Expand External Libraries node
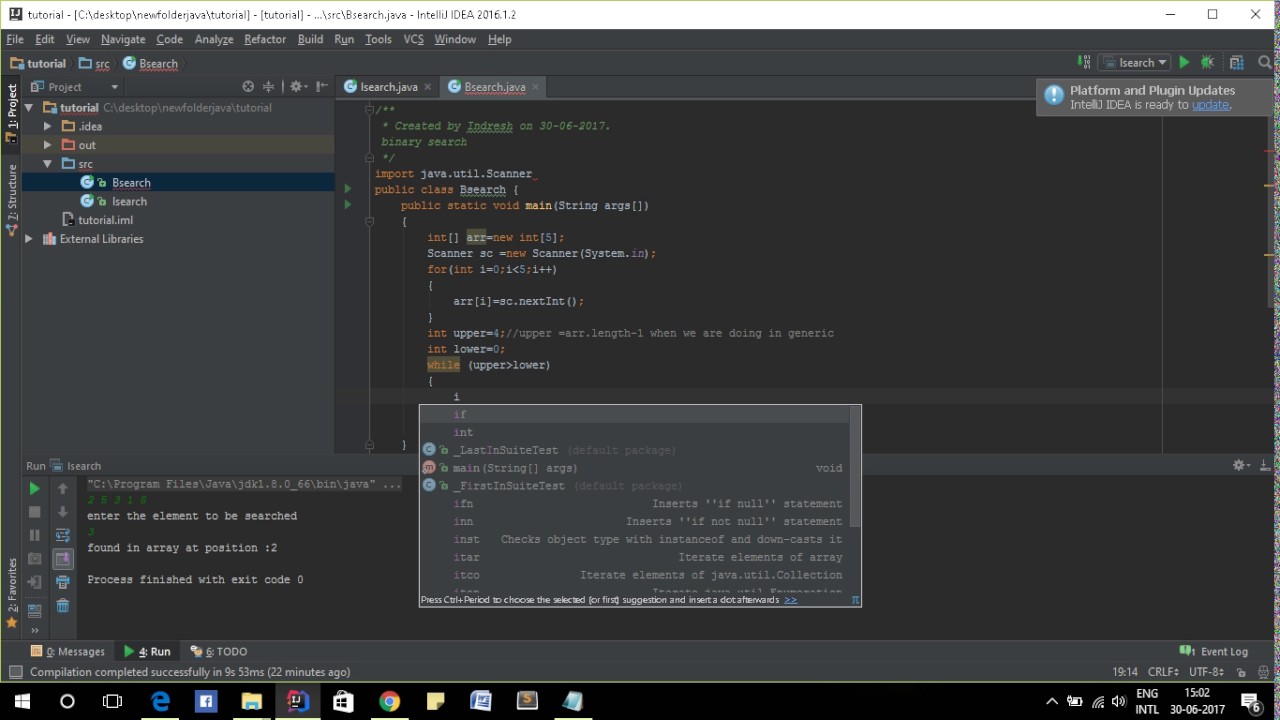 29,239
